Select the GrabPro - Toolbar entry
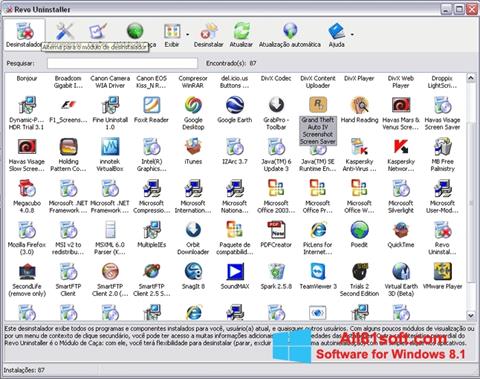The width and height of the screenshot is (480, 379). coord(276,113)
